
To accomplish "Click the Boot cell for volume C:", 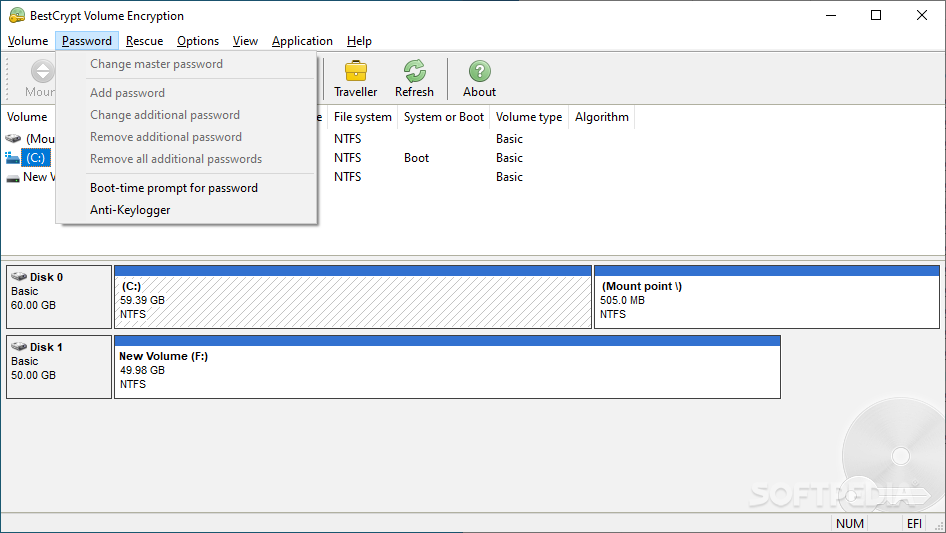I will coord(416,158).
